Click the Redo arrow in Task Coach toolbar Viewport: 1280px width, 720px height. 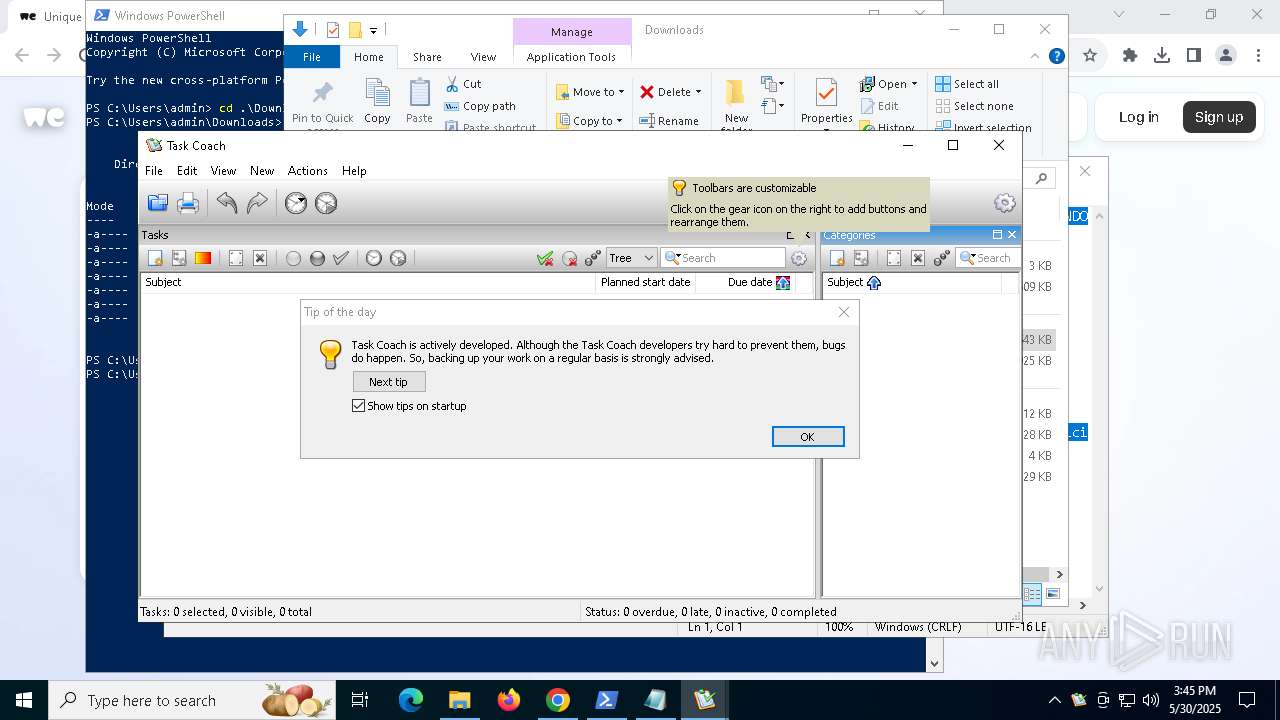coord(257,204)
